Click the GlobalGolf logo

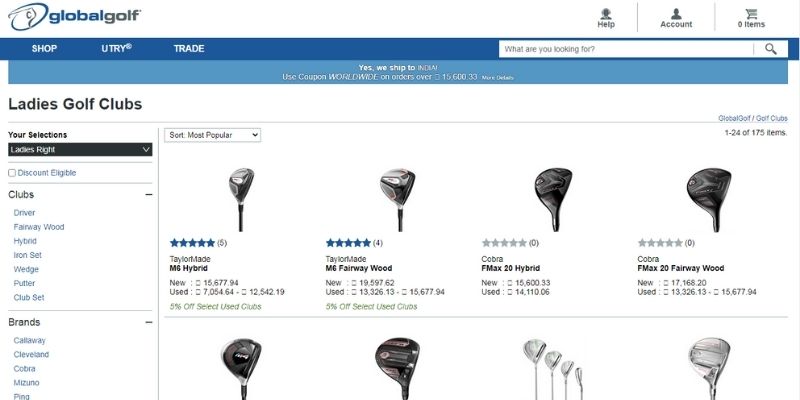point(74,16)
